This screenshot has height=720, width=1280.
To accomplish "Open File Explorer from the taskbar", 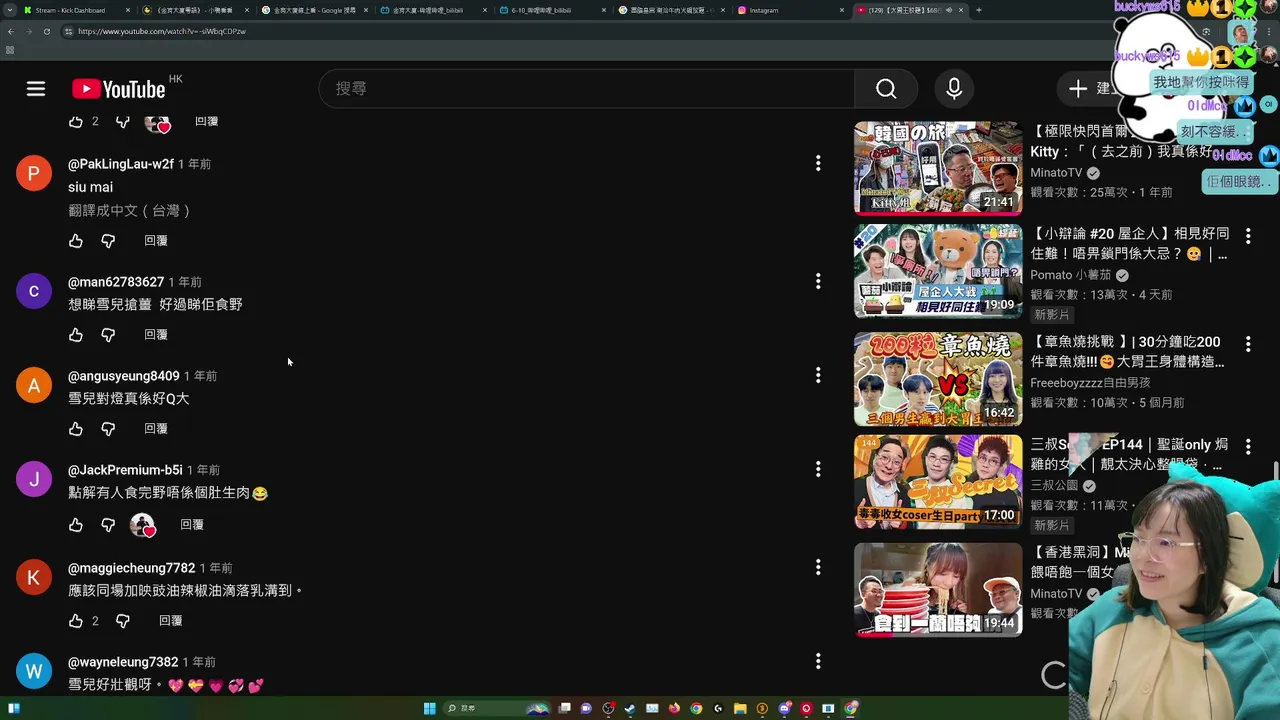I will pos(740,708).
